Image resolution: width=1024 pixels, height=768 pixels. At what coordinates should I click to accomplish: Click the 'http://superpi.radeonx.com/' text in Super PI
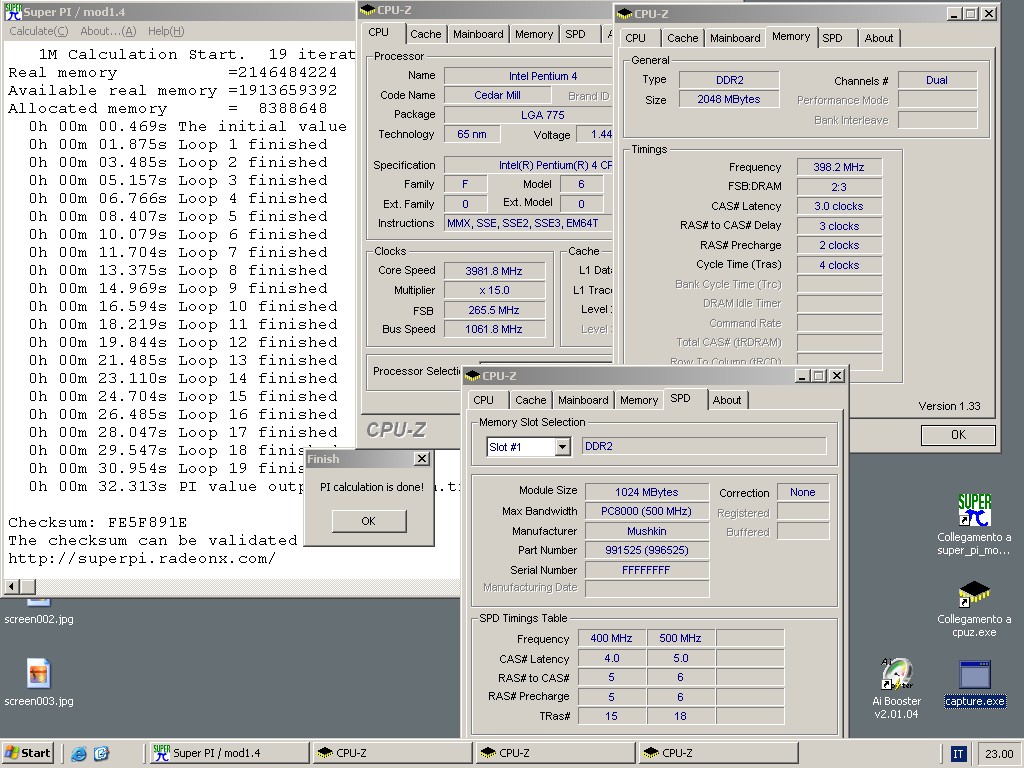click(x=142, y=559)
